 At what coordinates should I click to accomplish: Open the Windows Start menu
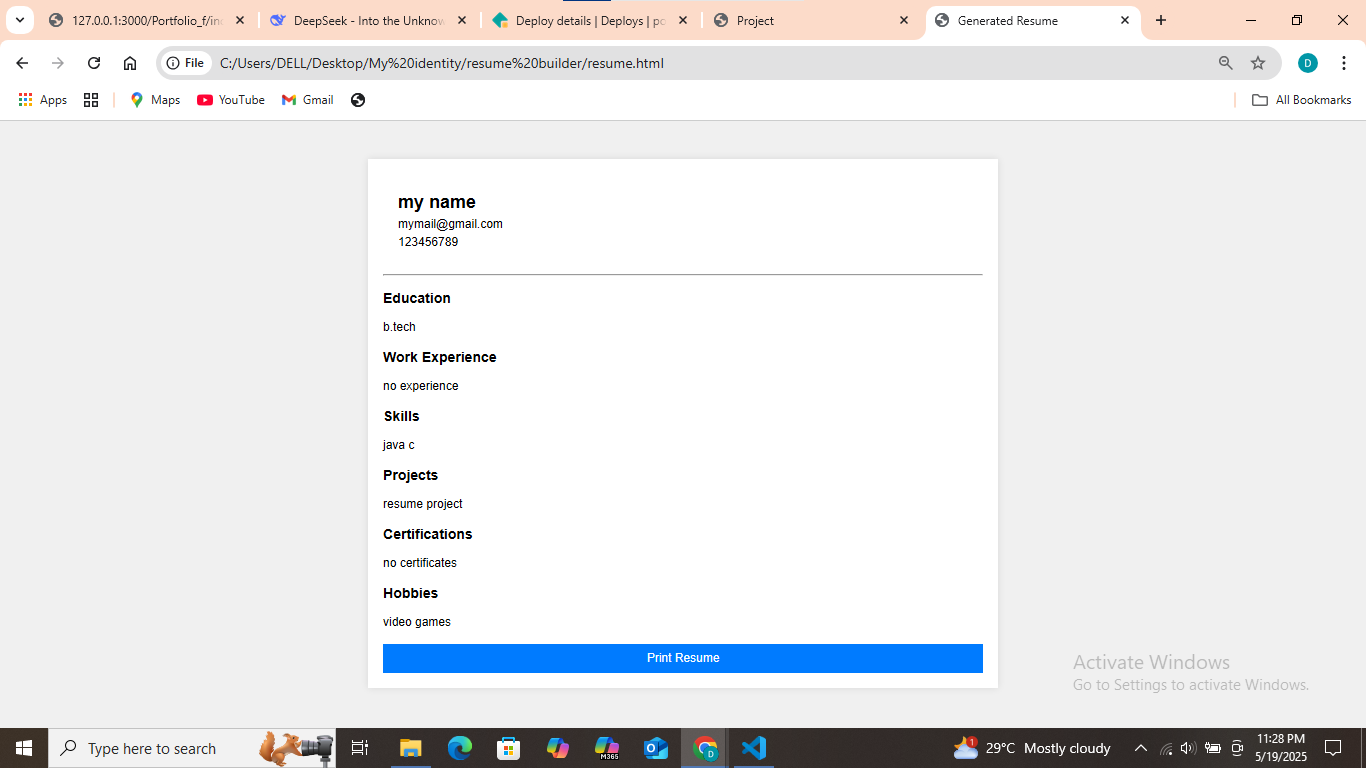click(x=24, y=748)
